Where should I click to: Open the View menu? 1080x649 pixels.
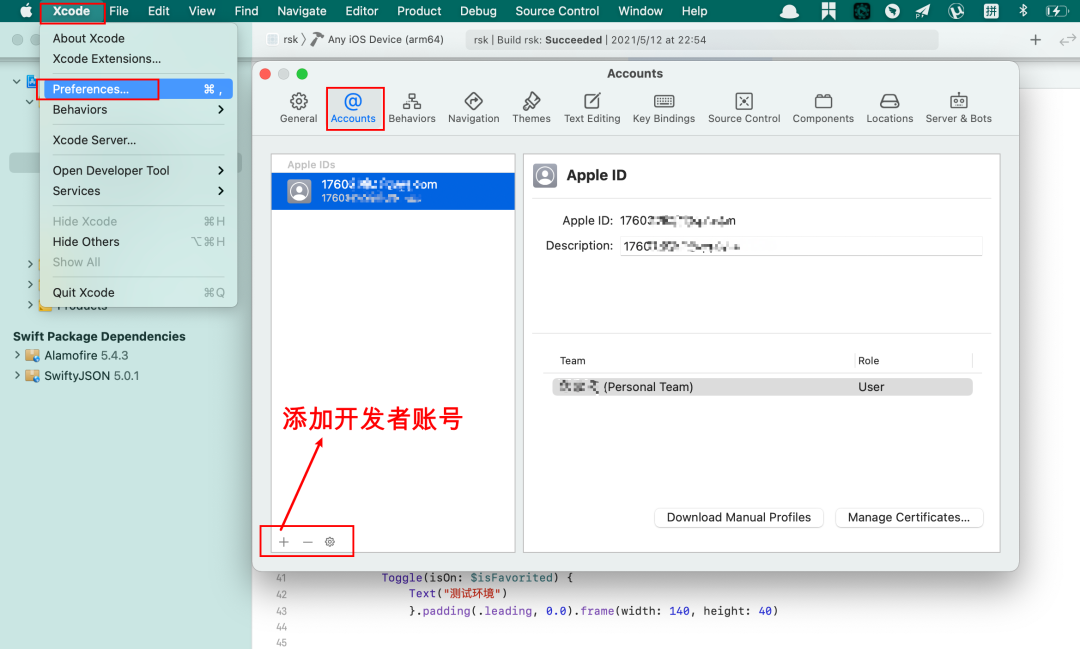[202, 11]
